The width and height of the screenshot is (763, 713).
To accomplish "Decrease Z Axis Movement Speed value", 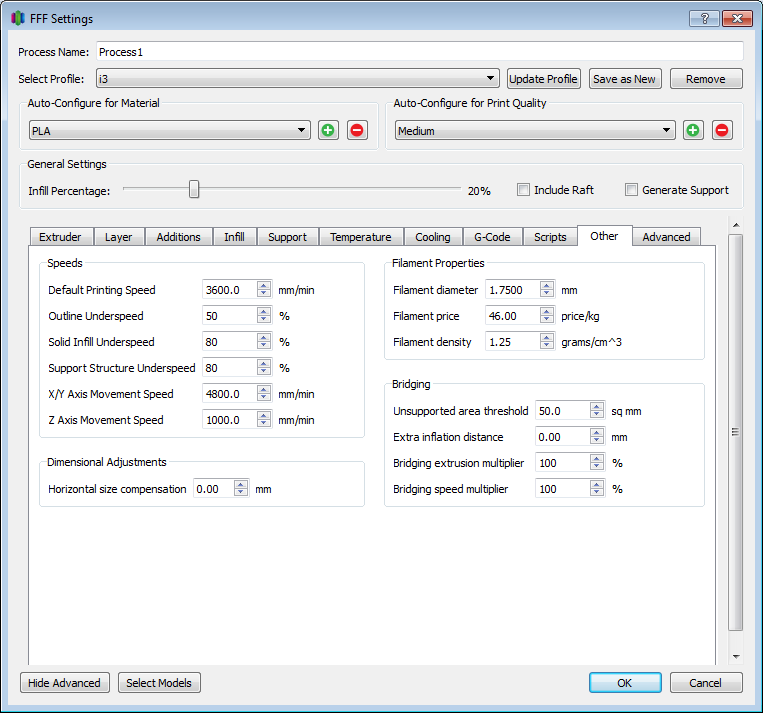I will pos(264,424).
